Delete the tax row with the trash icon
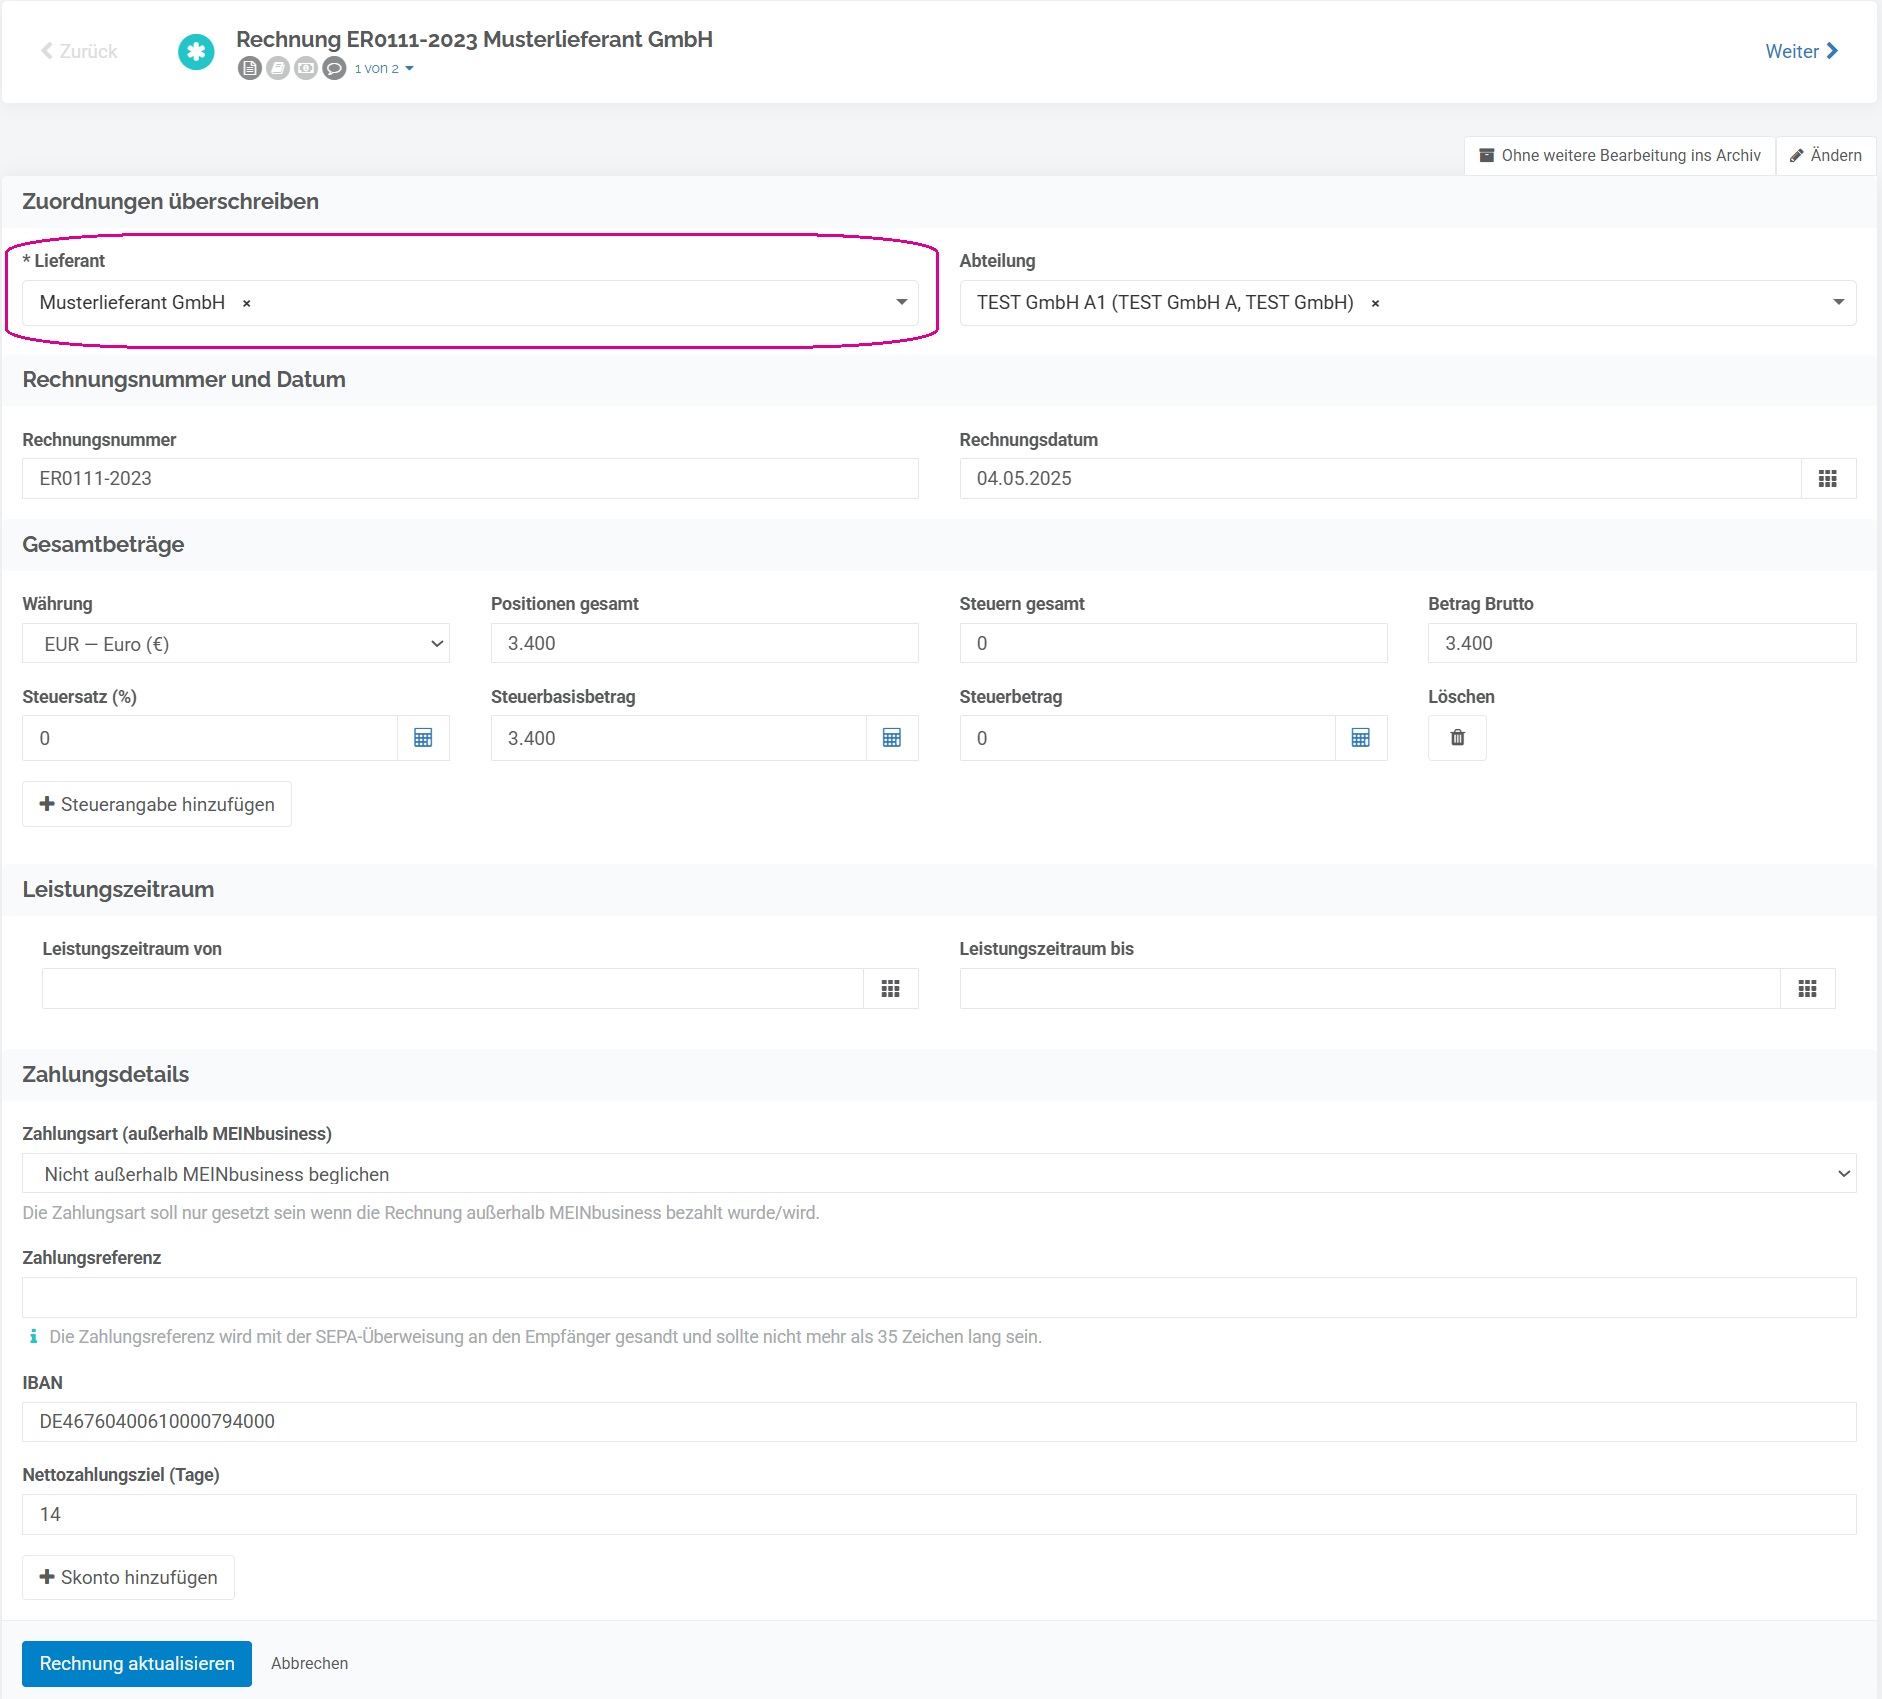The height and width of the screenshot is (1699, 1882). click(1457, 738)
